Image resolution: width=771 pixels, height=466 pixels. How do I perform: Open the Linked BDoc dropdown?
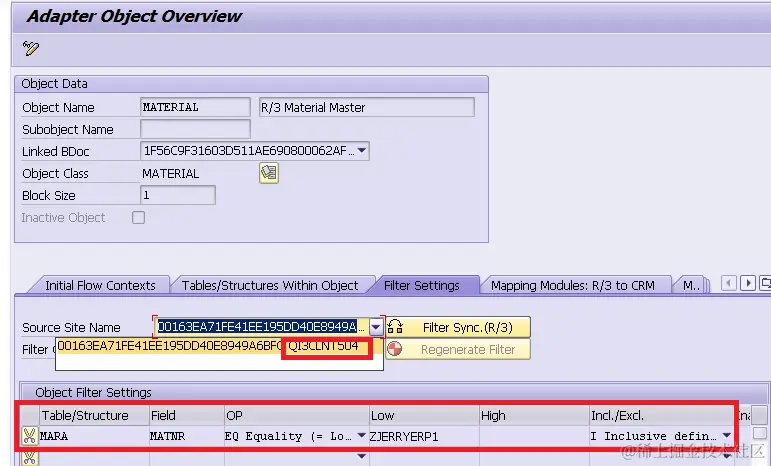click(362, 150)
